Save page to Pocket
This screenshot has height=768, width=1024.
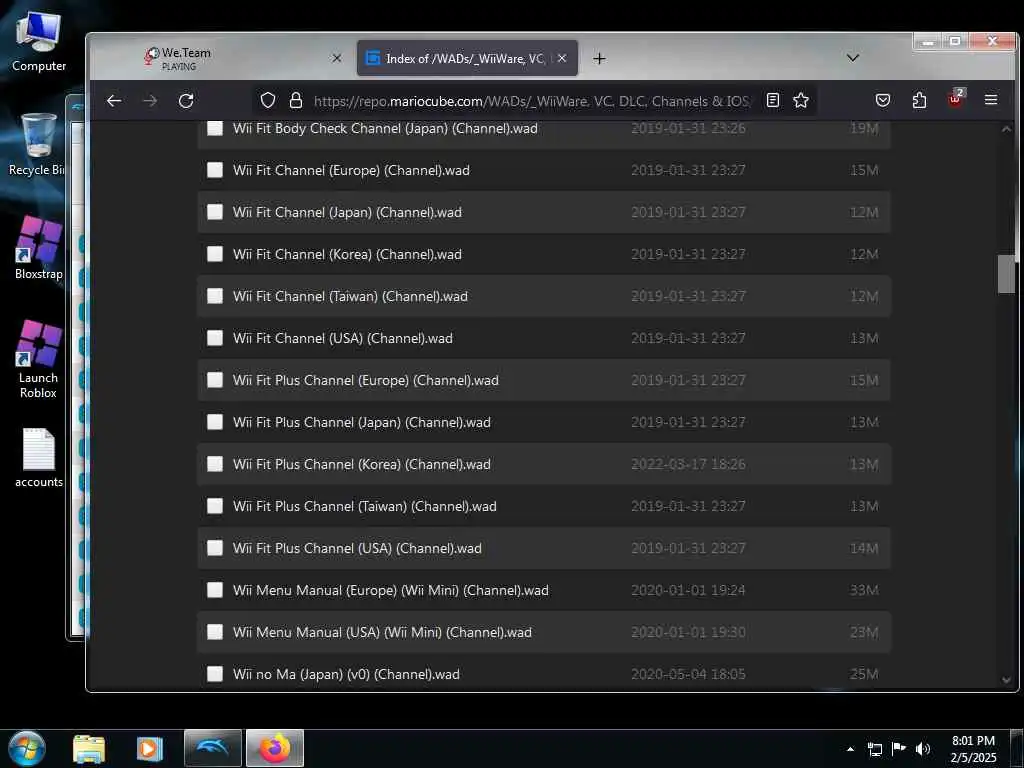[883, 100]
